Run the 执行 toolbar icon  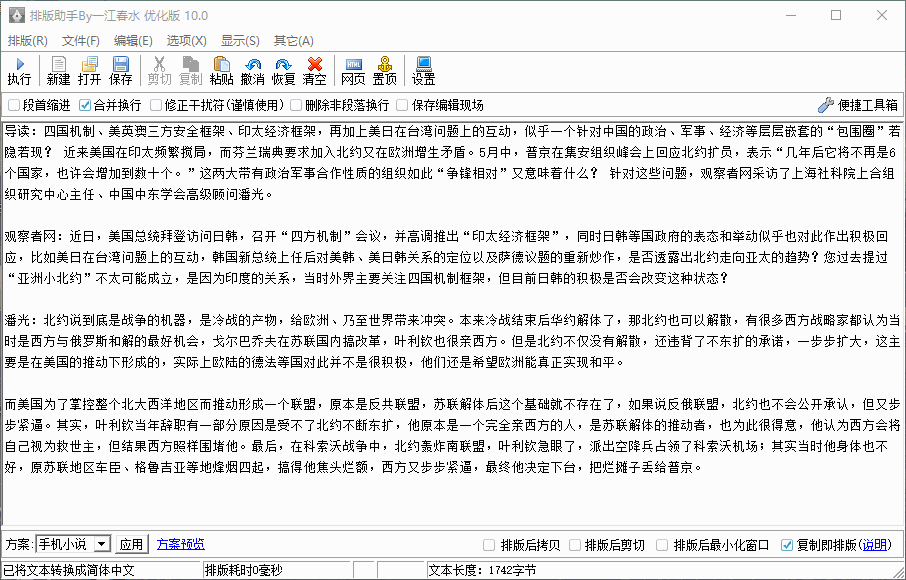tap(19, 71)
